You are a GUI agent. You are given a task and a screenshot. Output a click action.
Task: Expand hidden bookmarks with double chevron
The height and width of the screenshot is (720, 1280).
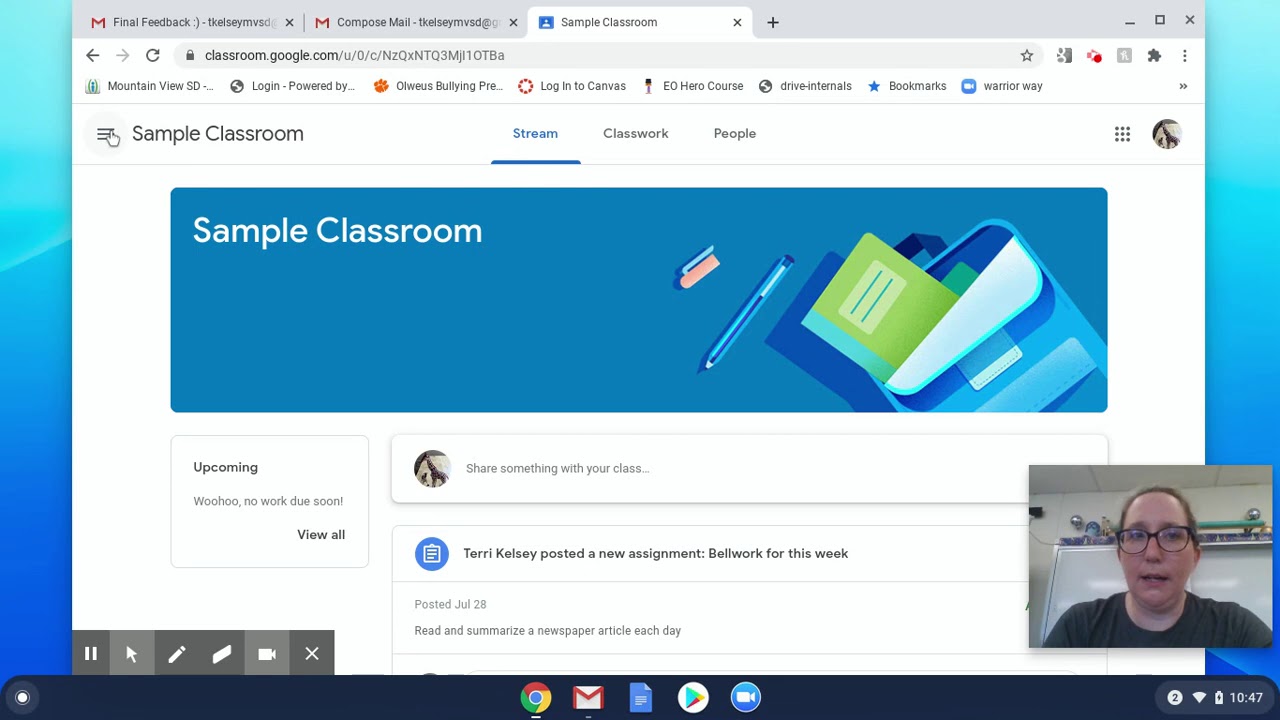tap(1183, 86)
